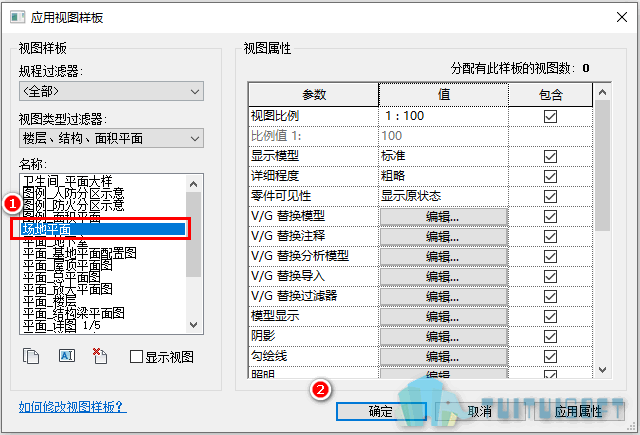This screenshot has width=640, height=435.
Task: Click 编辑 button for V/G 替换注释
Action: click(x=443, y=237)
